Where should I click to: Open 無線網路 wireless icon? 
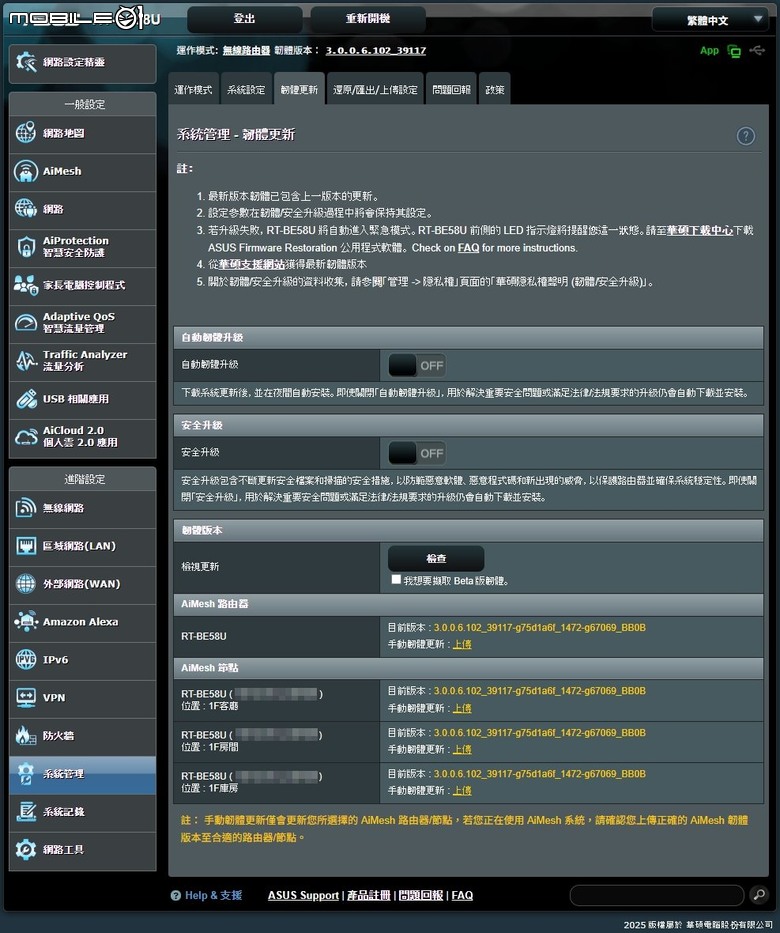[26, 508]
